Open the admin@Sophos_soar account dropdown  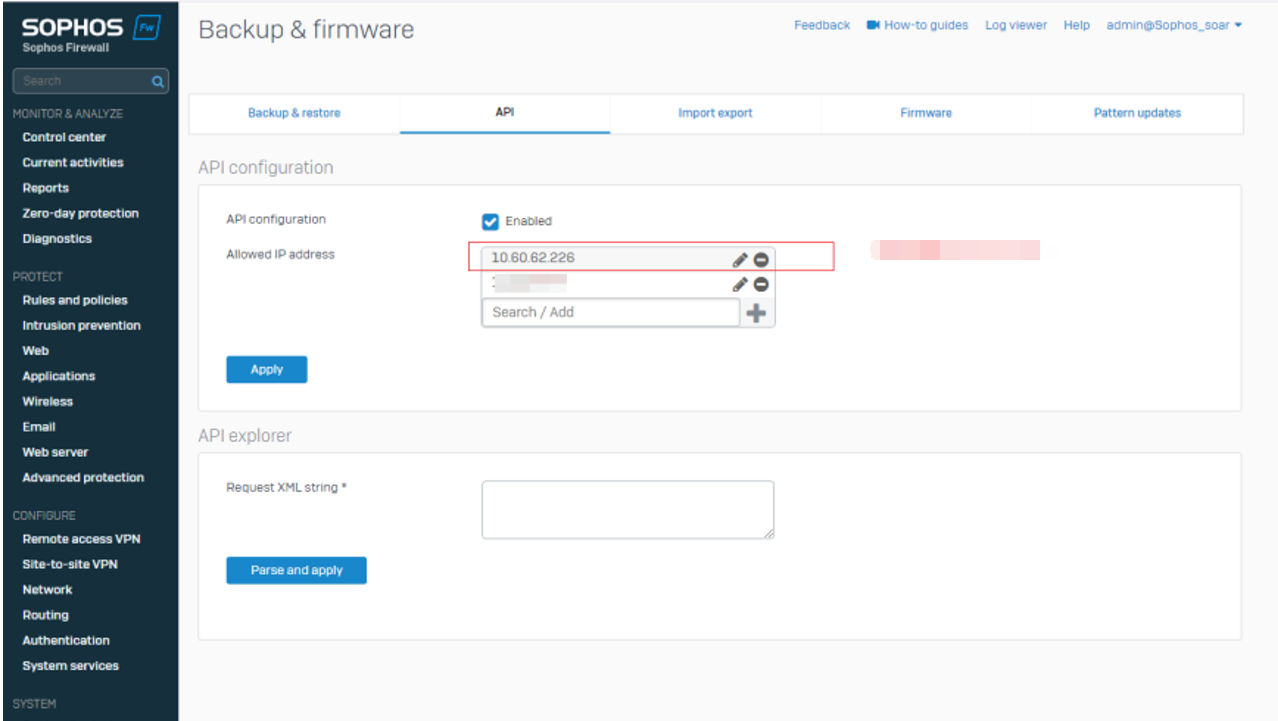(1174, 25)
